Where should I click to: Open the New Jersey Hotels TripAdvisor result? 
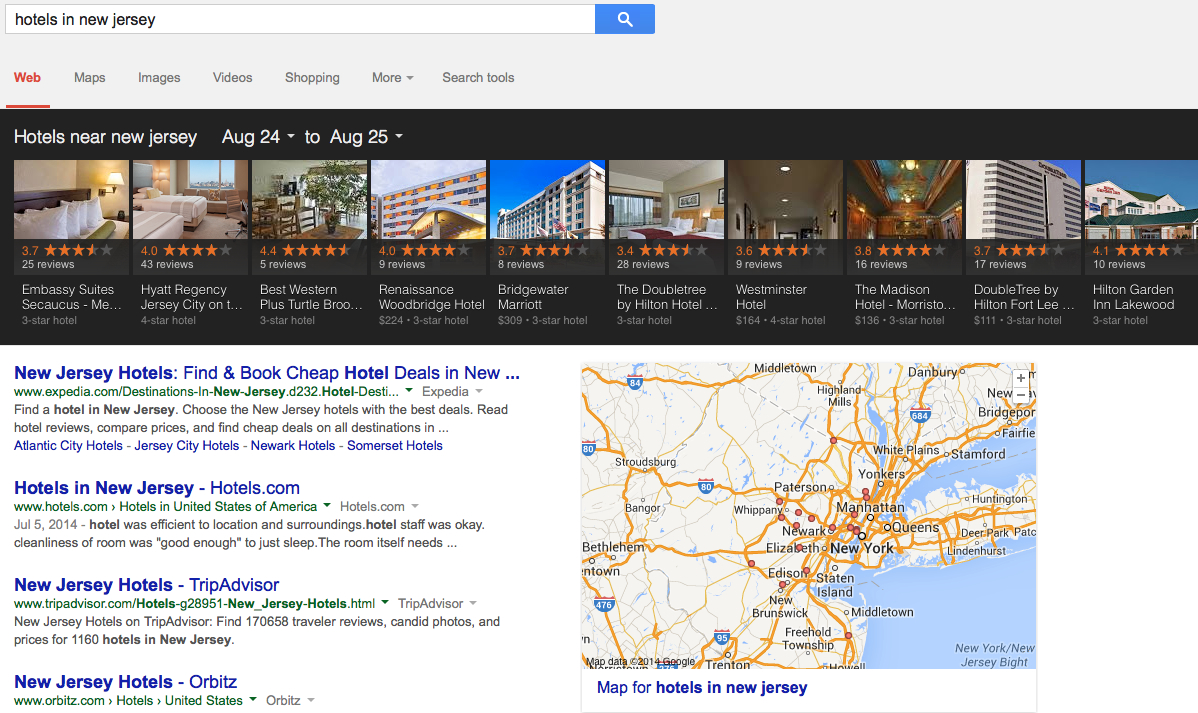(147, 585)
